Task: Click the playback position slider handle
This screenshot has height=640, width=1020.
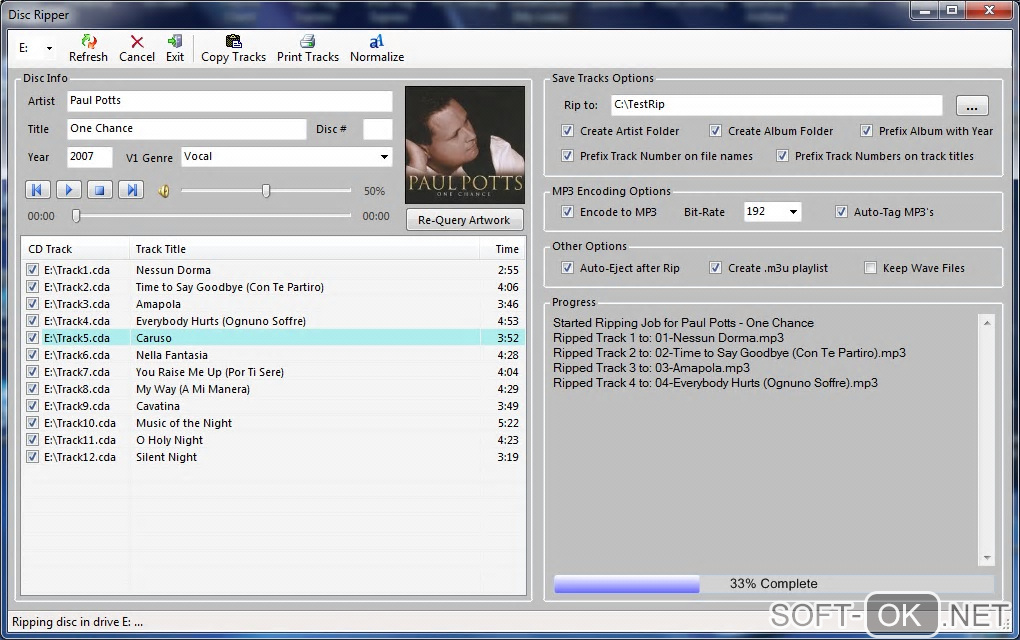Action: coord(76,216)
